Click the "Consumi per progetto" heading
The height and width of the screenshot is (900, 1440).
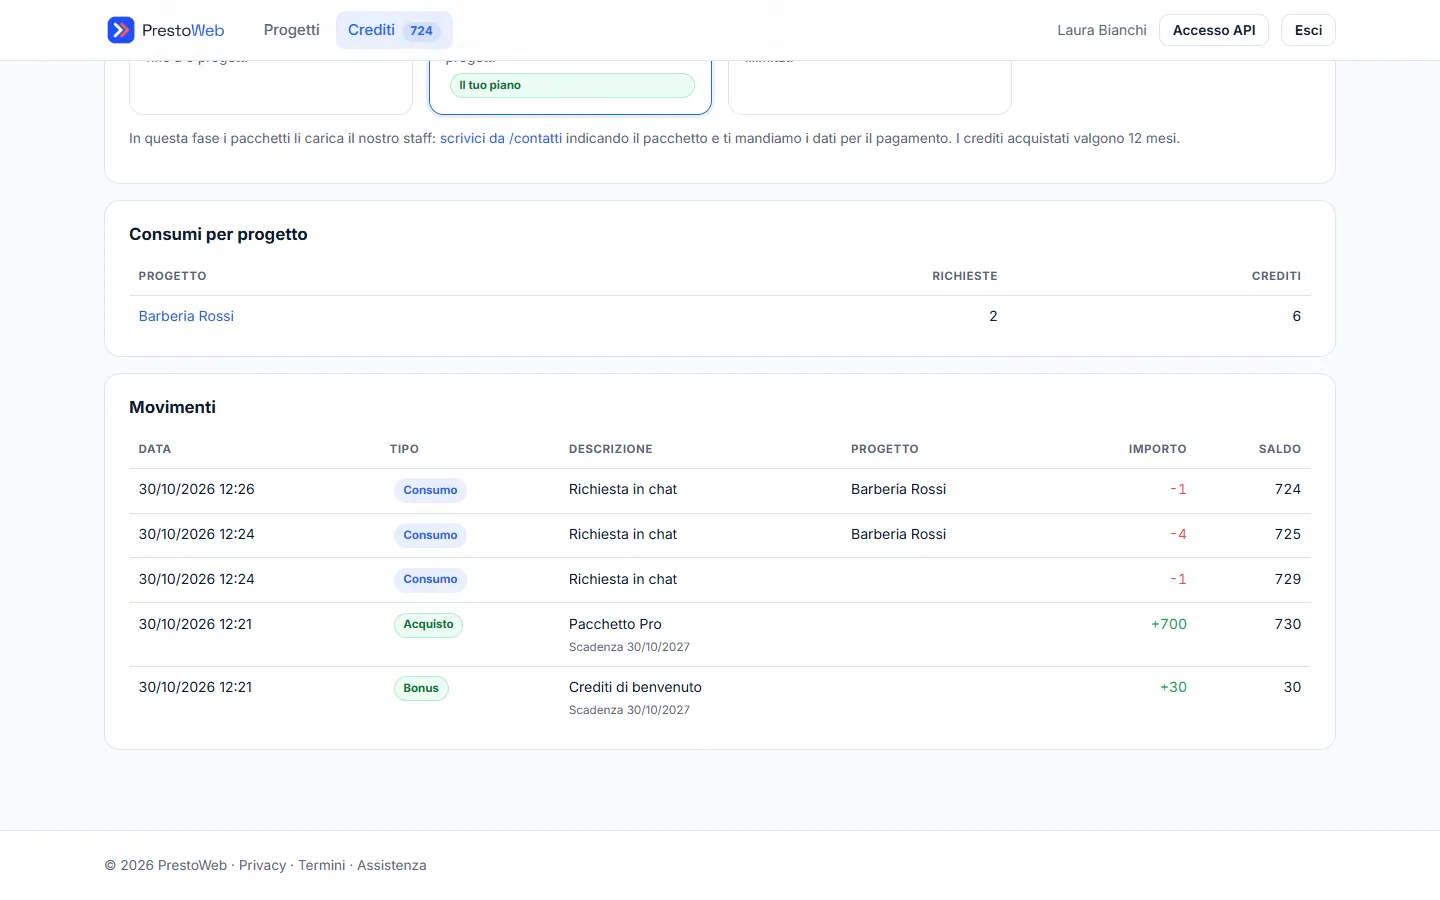click(218, 234)
